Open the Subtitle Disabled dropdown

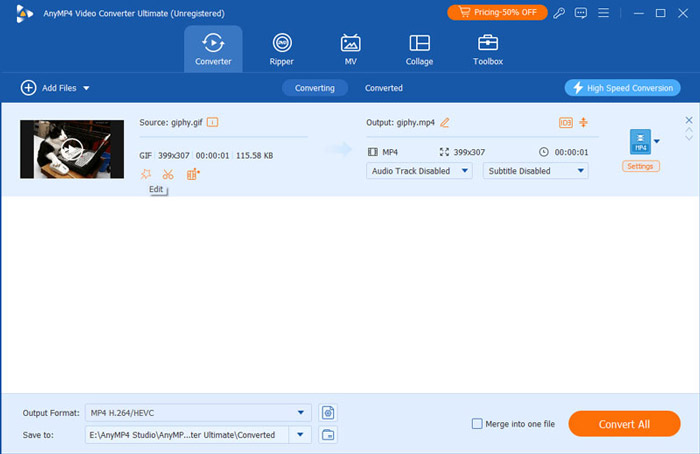(535, 171)
